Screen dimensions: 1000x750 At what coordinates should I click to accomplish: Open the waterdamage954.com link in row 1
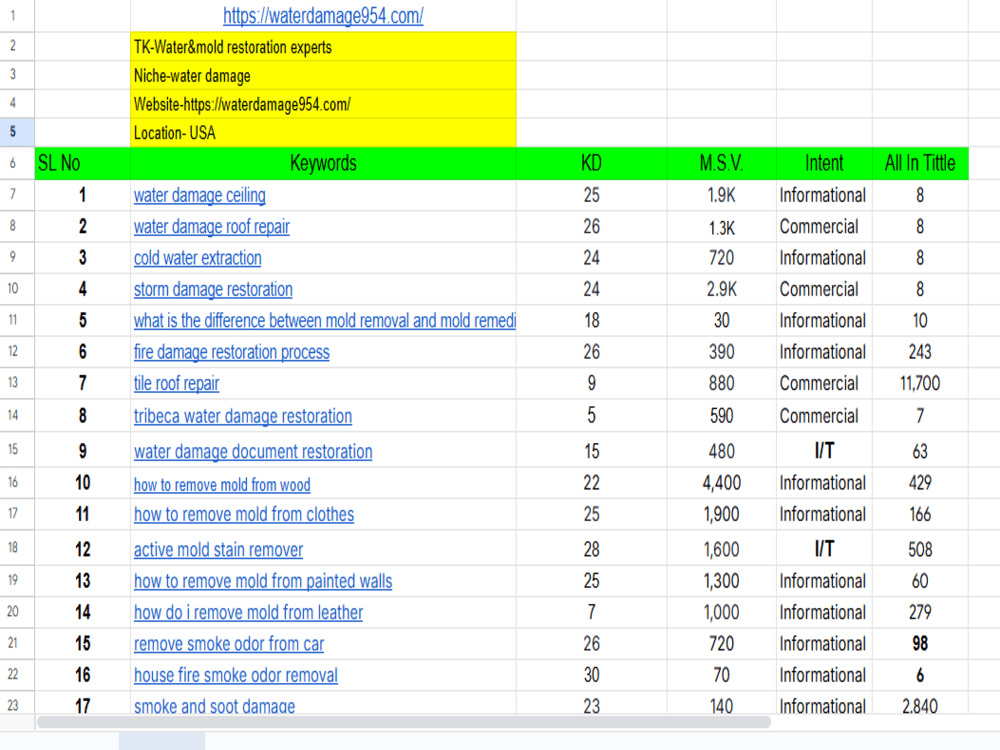(323, 15)
